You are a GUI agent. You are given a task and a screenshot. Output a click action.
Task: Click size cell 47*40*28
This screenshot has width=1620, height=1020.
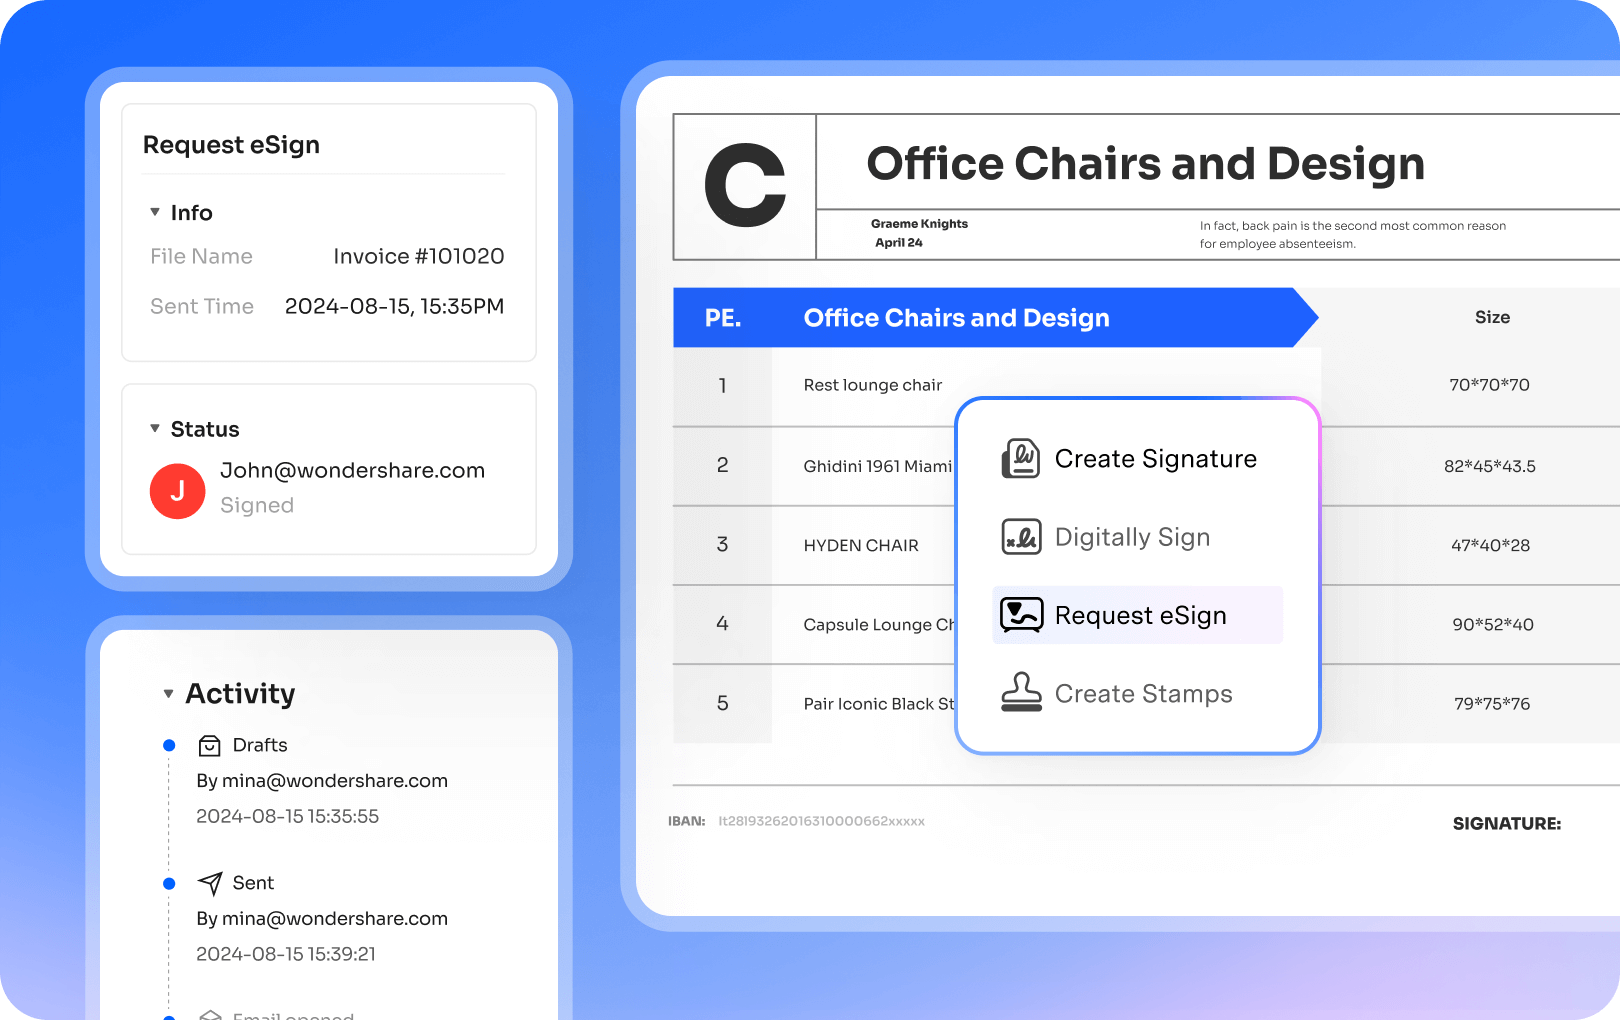1490,545
